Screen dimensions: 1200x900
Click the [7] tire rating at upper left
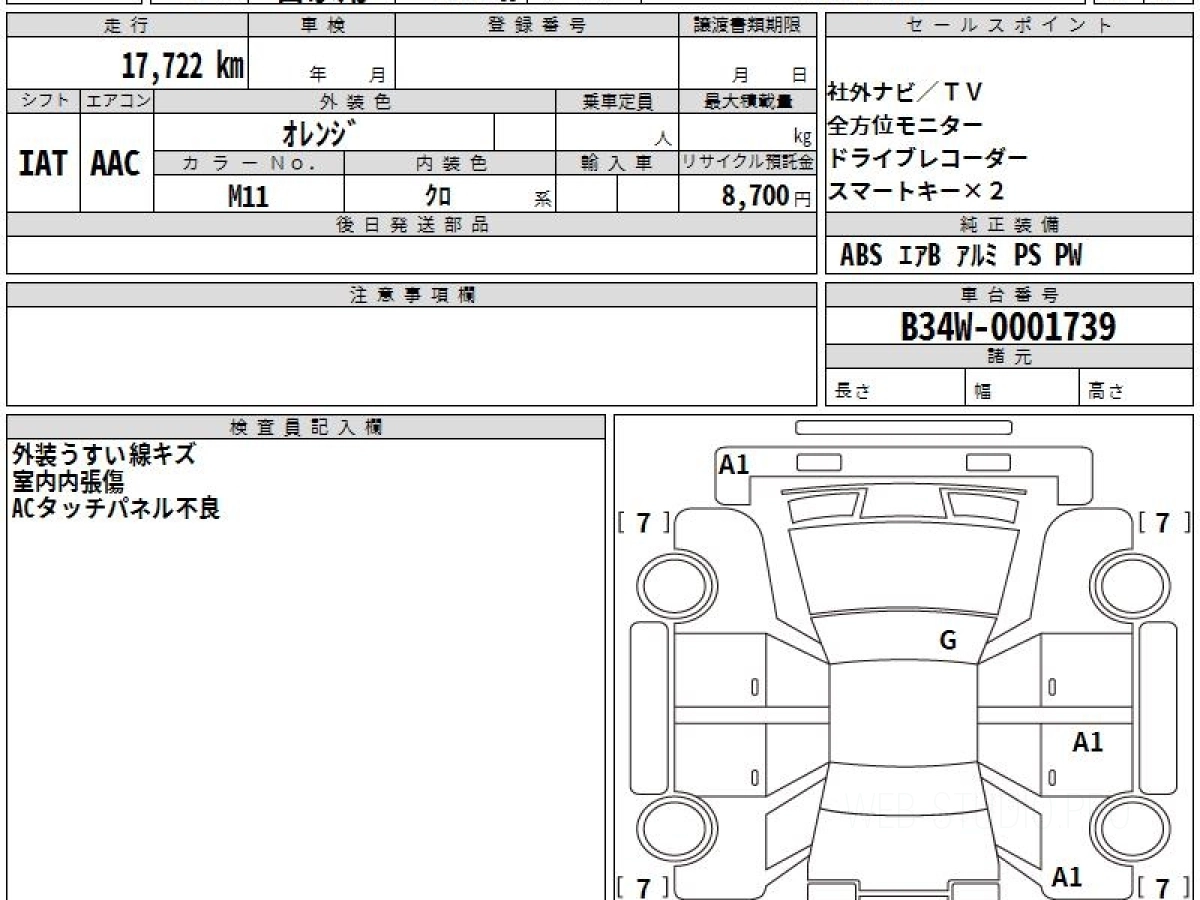point(644,522)
